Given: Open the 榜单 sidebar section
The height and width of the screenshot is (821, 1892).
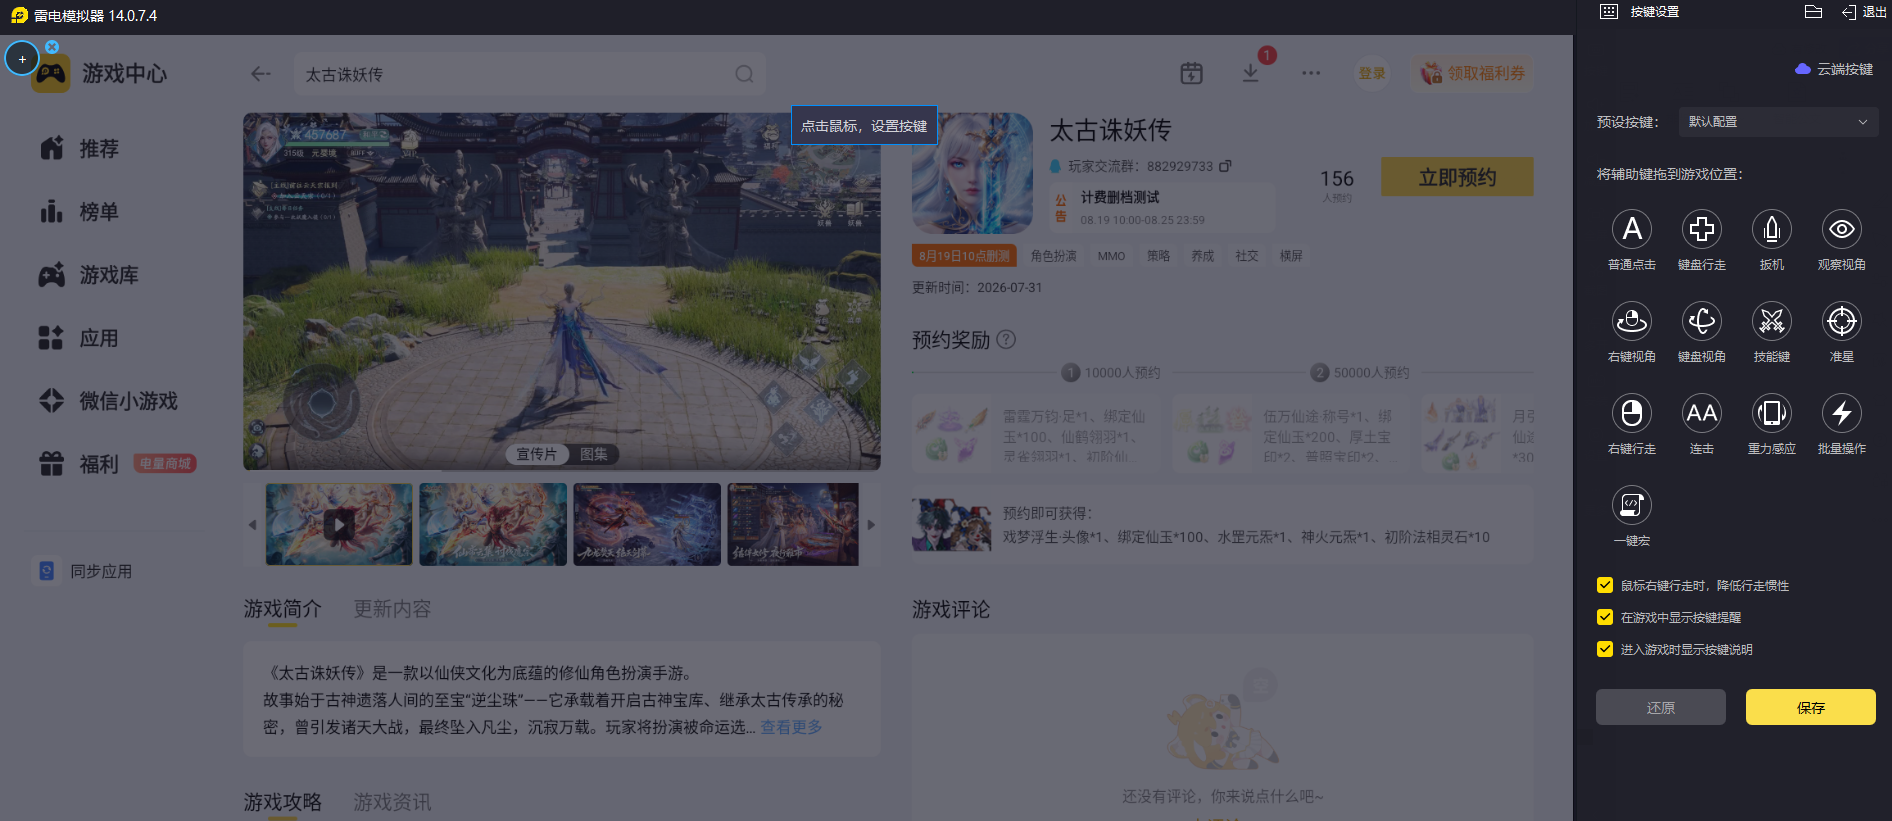Looking at the screenshot, I should coord(80,212).
